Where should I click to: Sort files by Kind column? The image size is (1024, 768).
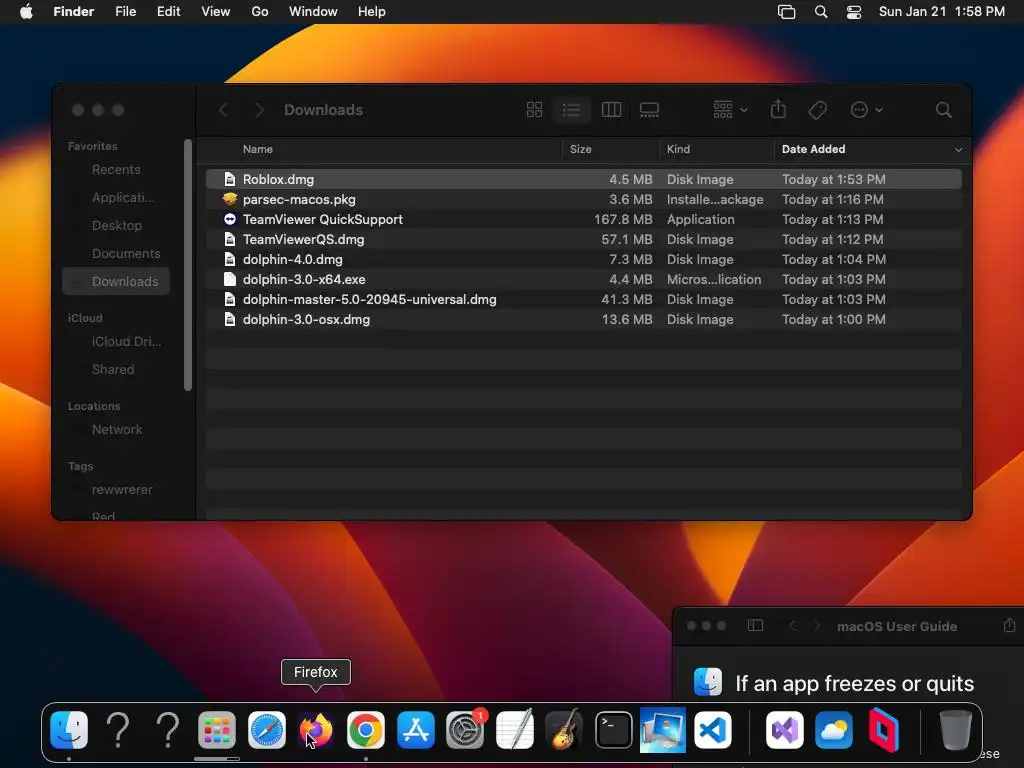(x=678, y=149)
